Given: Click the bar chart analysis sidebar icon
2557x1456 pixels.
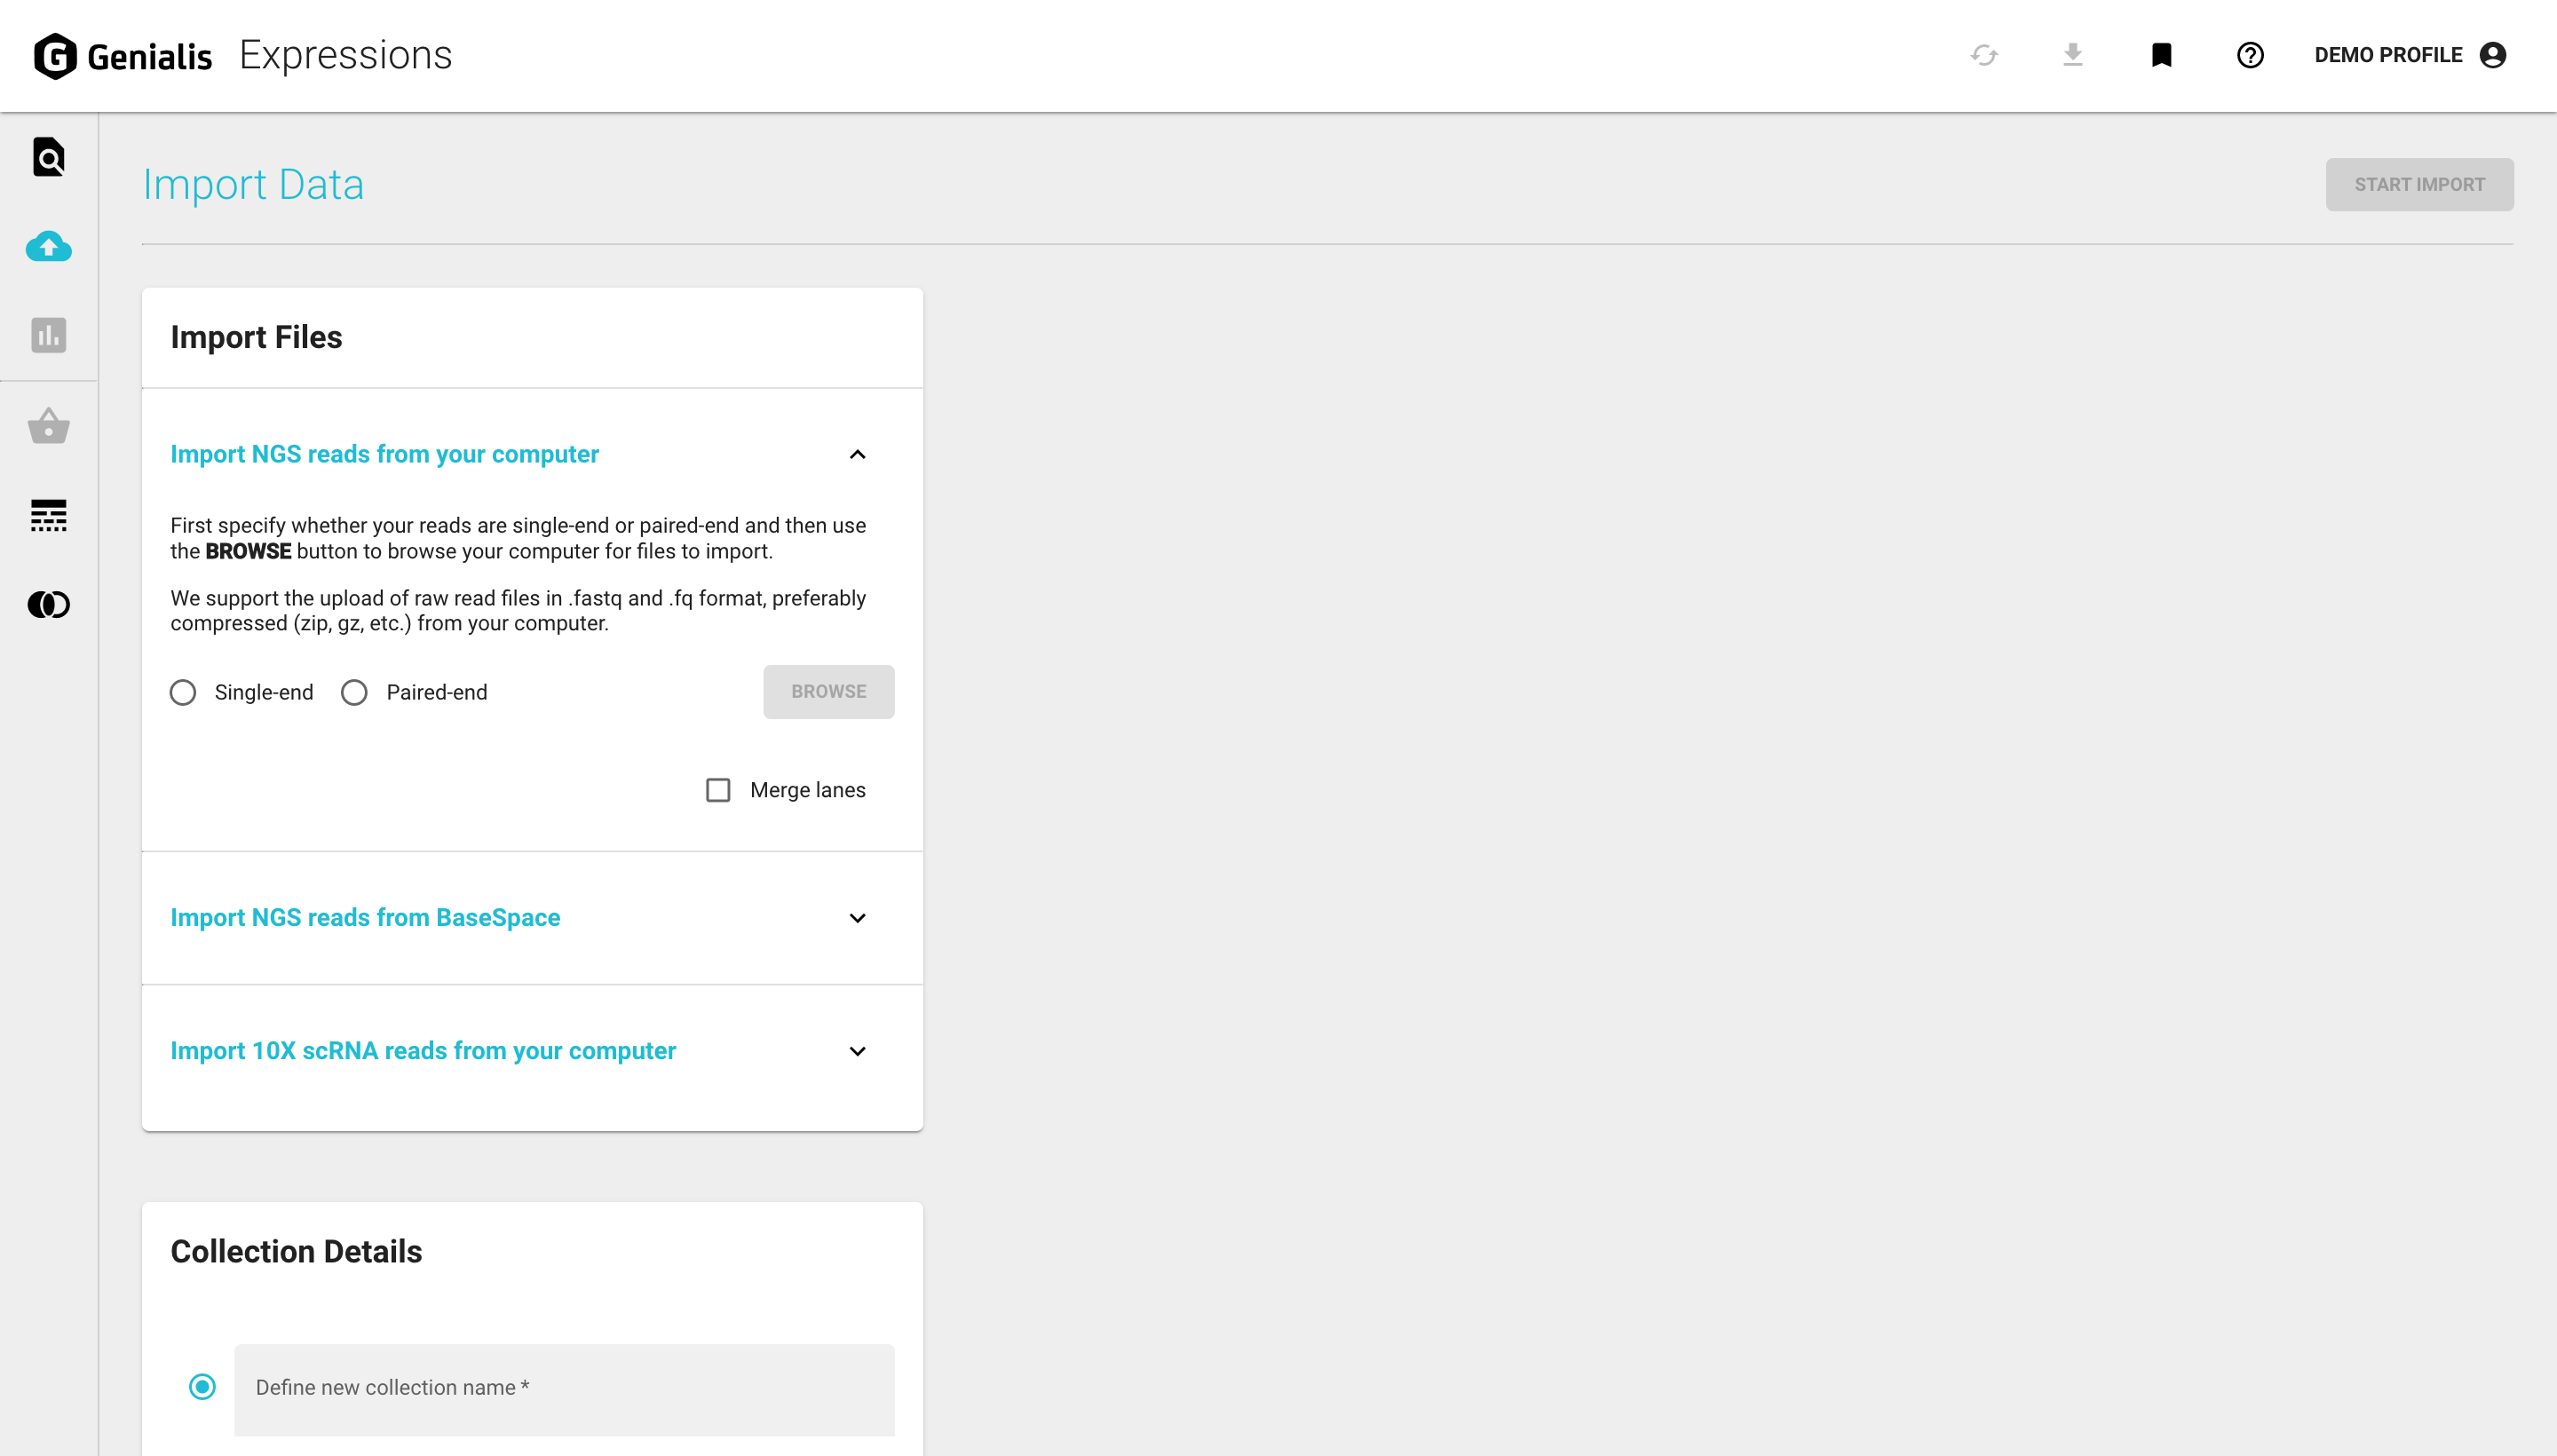Looking at the screenshot, I should point(47,336).
